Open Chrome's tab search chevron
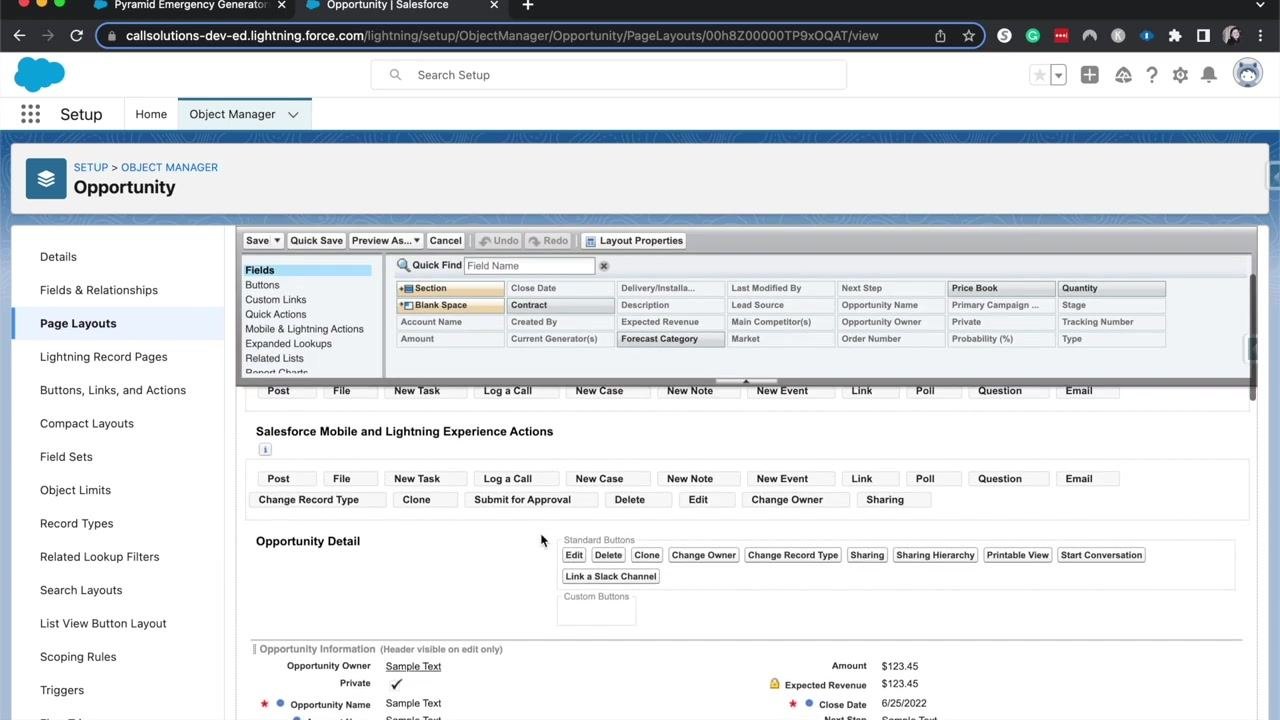The height and width of the screenshot is (720, 1280). [x=1260, y=5]
